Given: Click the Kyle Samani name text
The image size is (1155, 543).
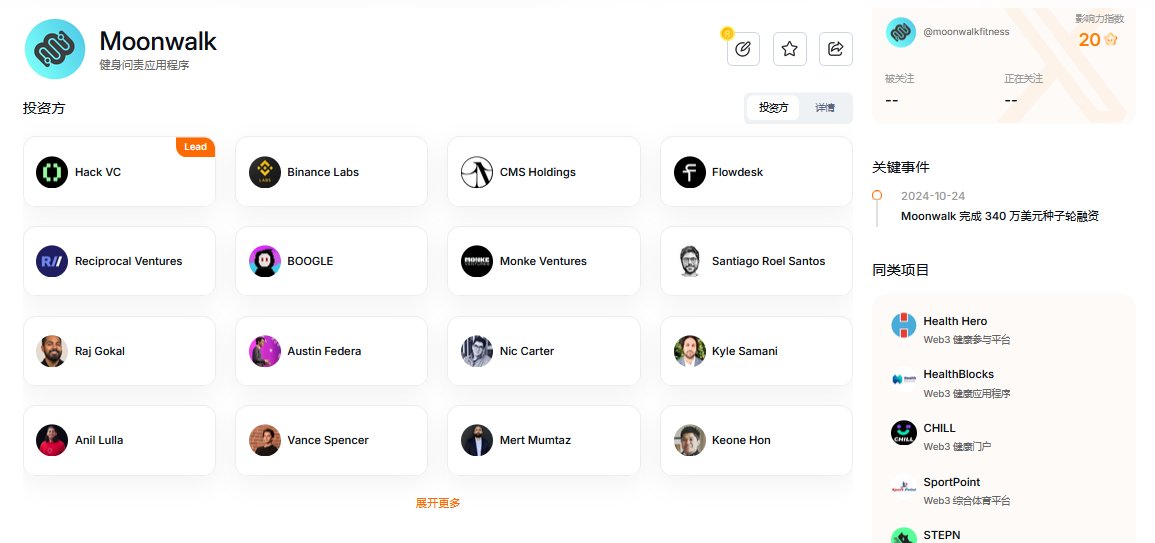Looking at the screenshot, I should point(745,351).
